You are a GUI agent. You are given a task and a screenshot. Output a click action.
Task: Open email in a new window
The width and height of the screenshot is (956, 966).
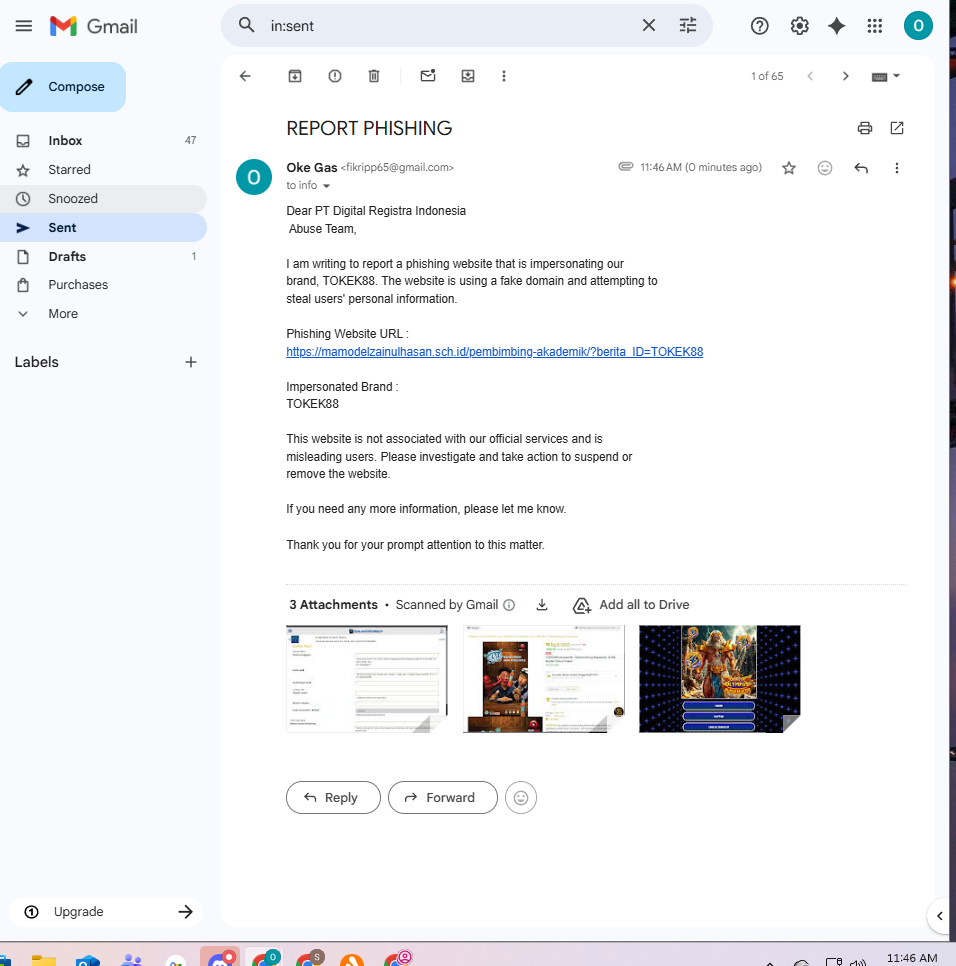(x=897, y=128)
